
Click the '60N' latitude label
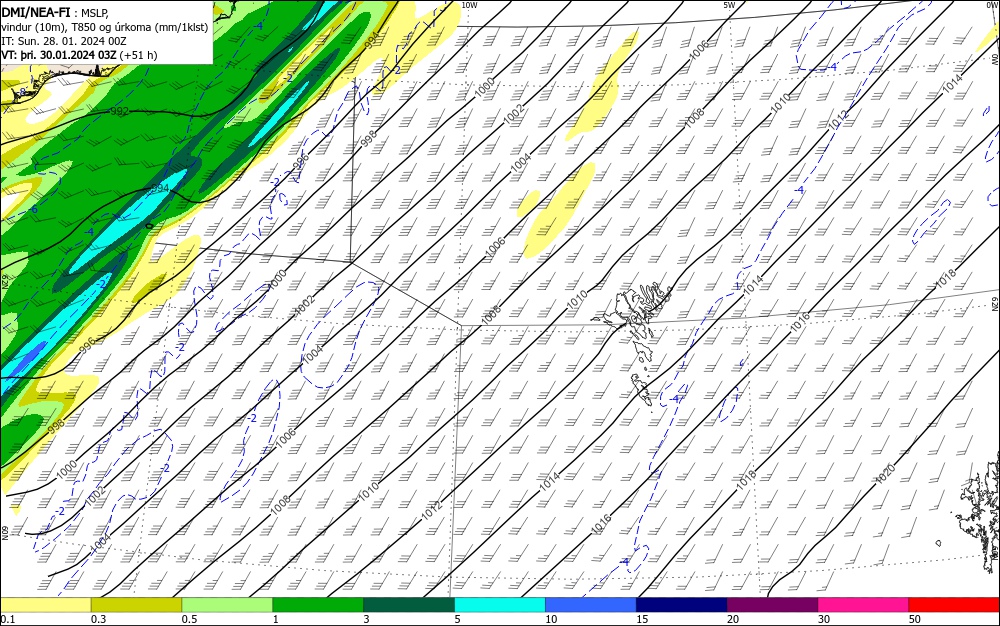click(x=4, y=532)
